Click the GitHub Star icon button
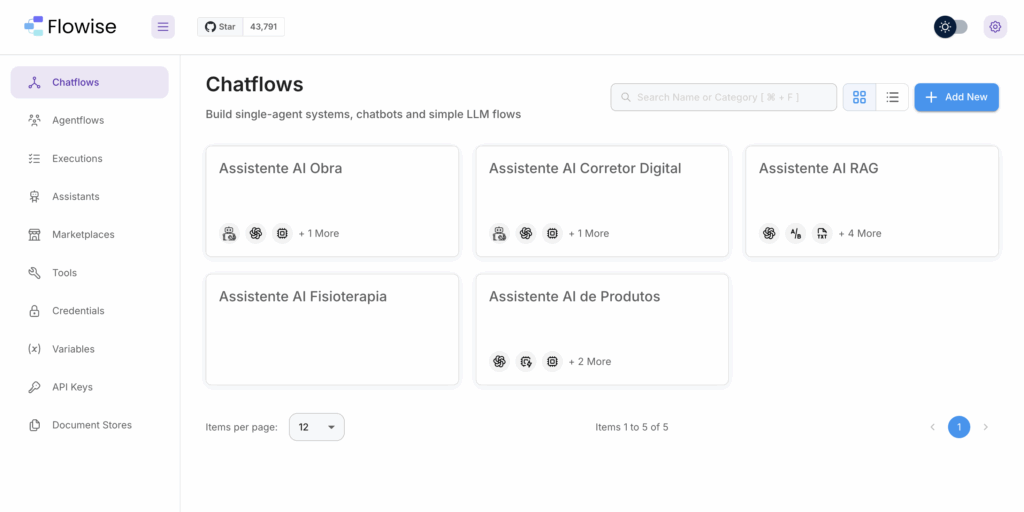Screen dimensions: 1024x512 point(221,27)
